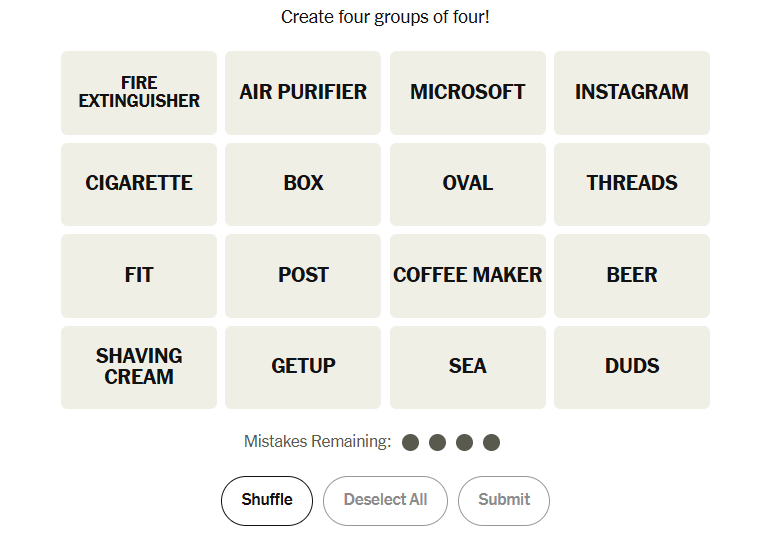This screenshot has height=540, width=769.
Task: Toggle the MICROSOFT word tile
Action: pyautogui.click(x=468, y=93)
